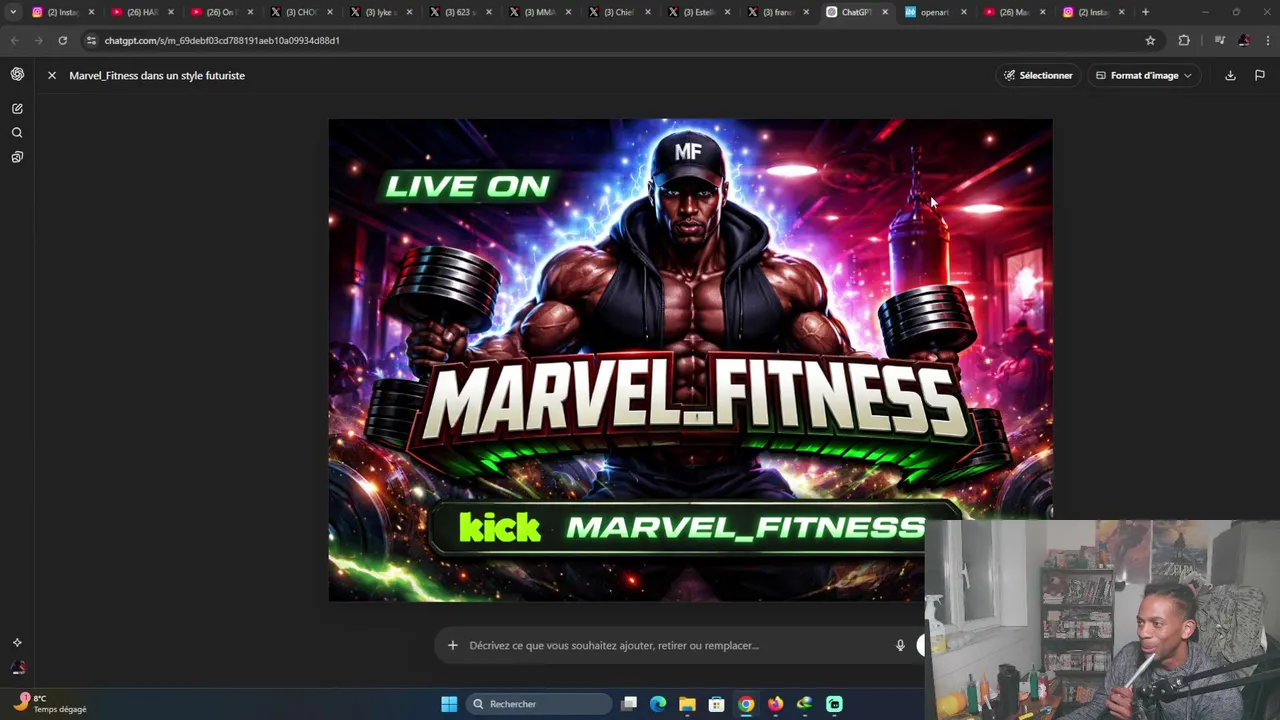The height and width of the screenshot is (720, 1280).
Task: Switch to the '(3) lyke' X tab
Action: (379, 12)
